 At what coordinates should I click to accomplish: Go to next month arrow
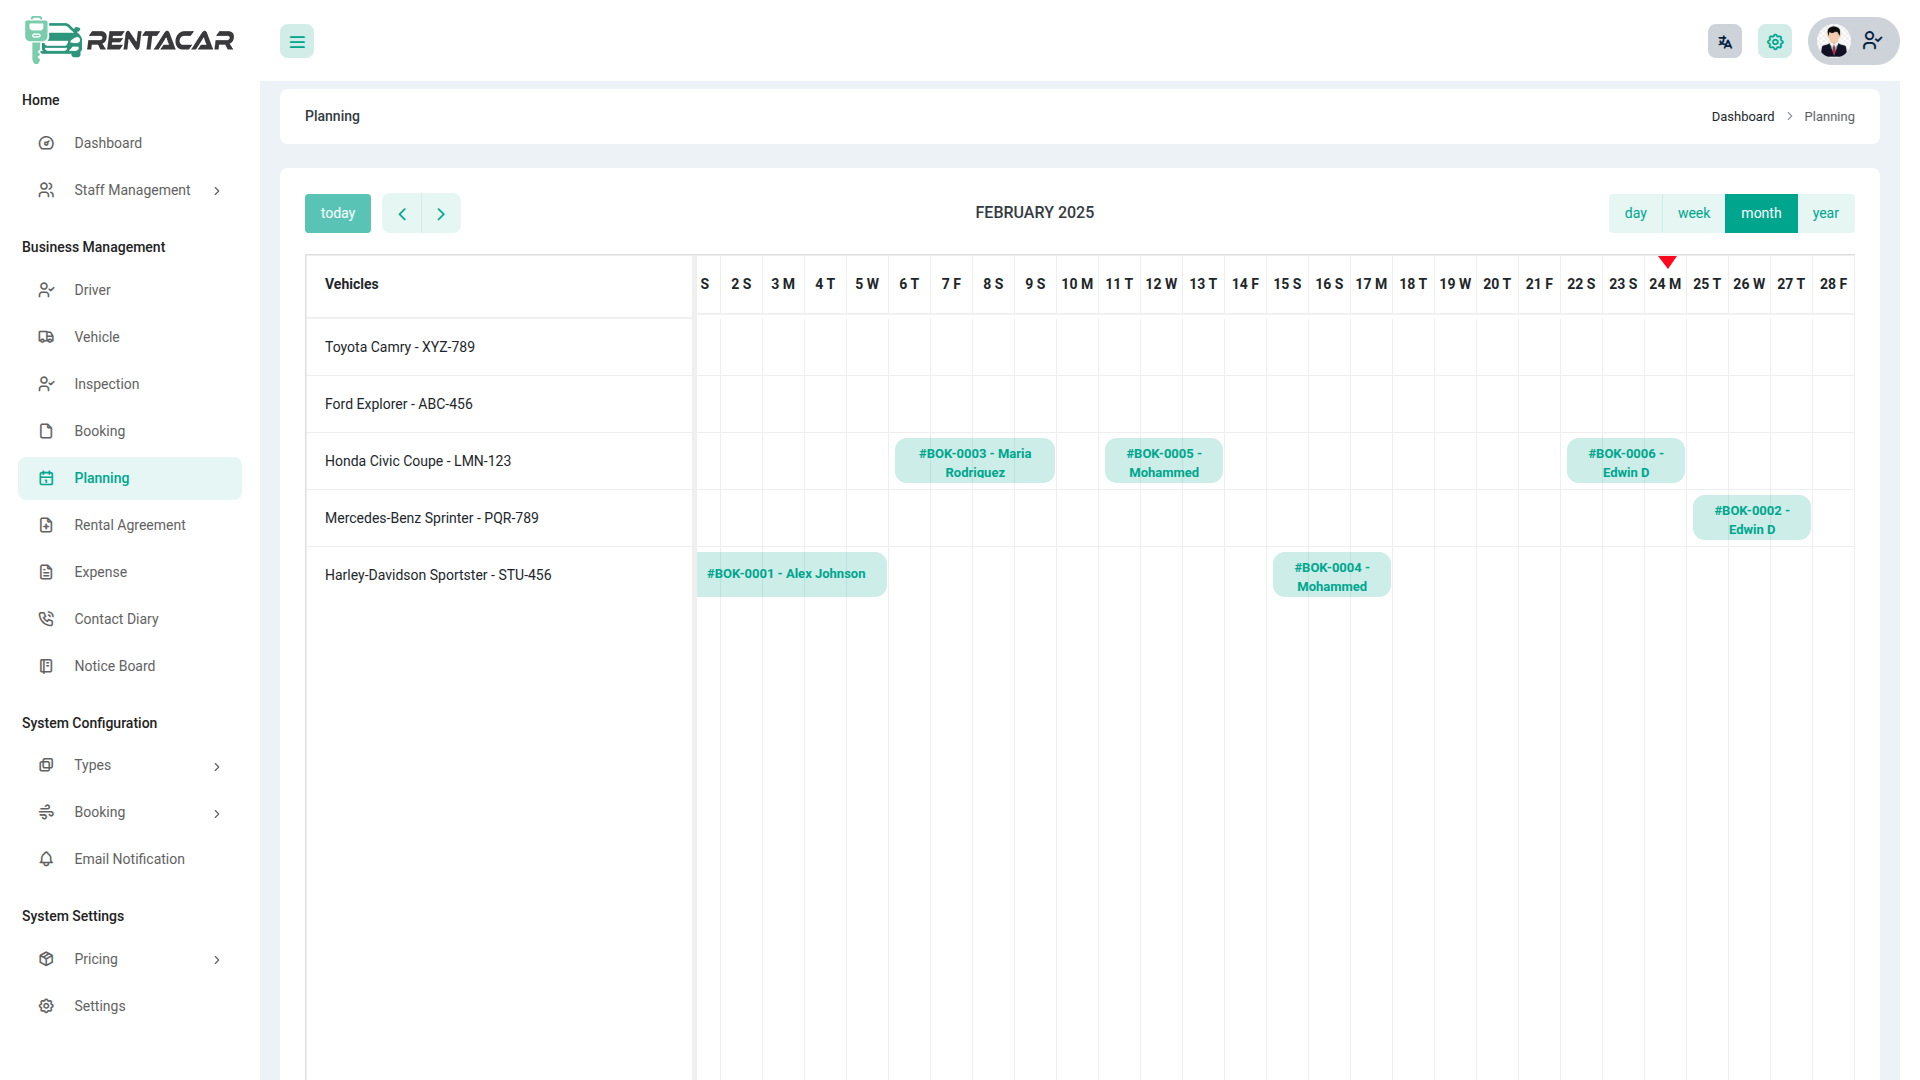(441, 214)
